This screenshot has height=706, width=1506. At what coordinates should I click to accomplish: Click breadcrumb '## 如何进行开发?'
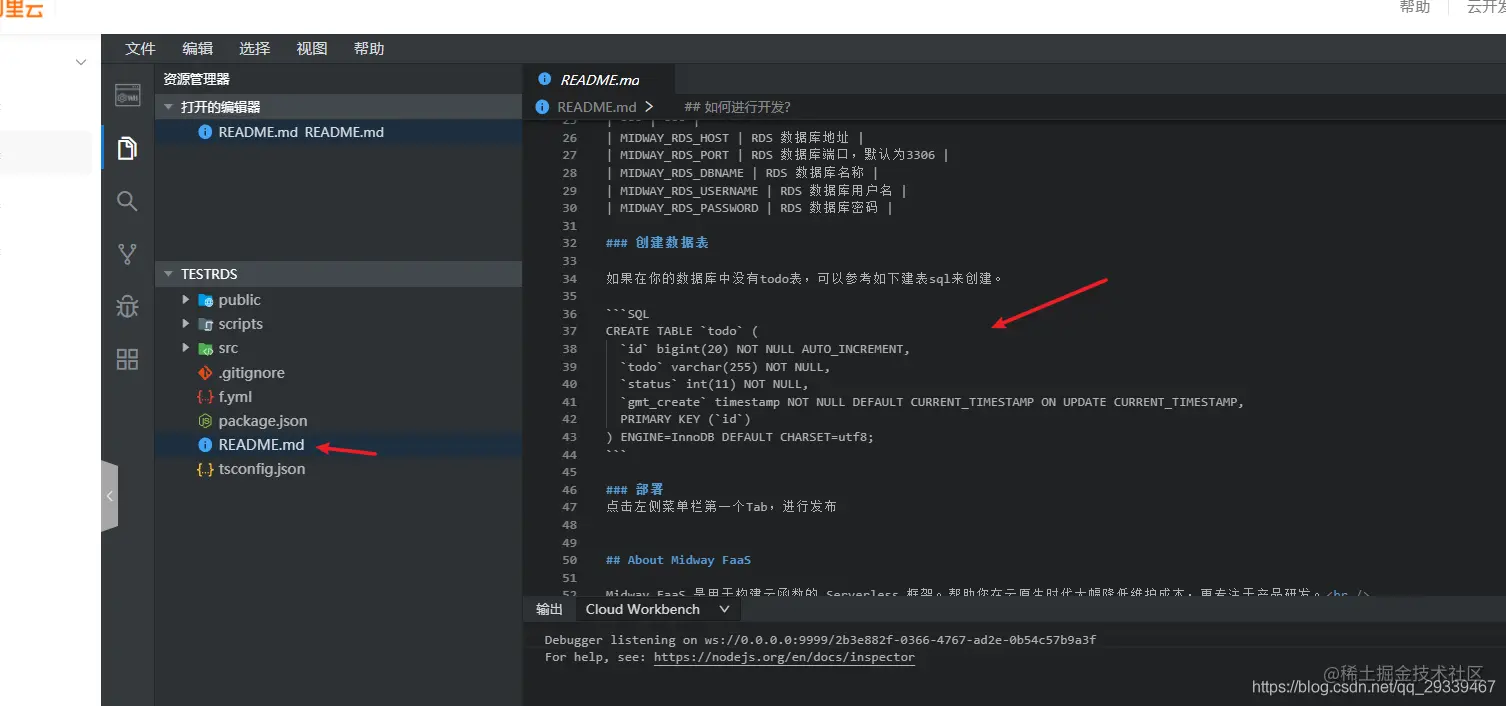point(737,107)
